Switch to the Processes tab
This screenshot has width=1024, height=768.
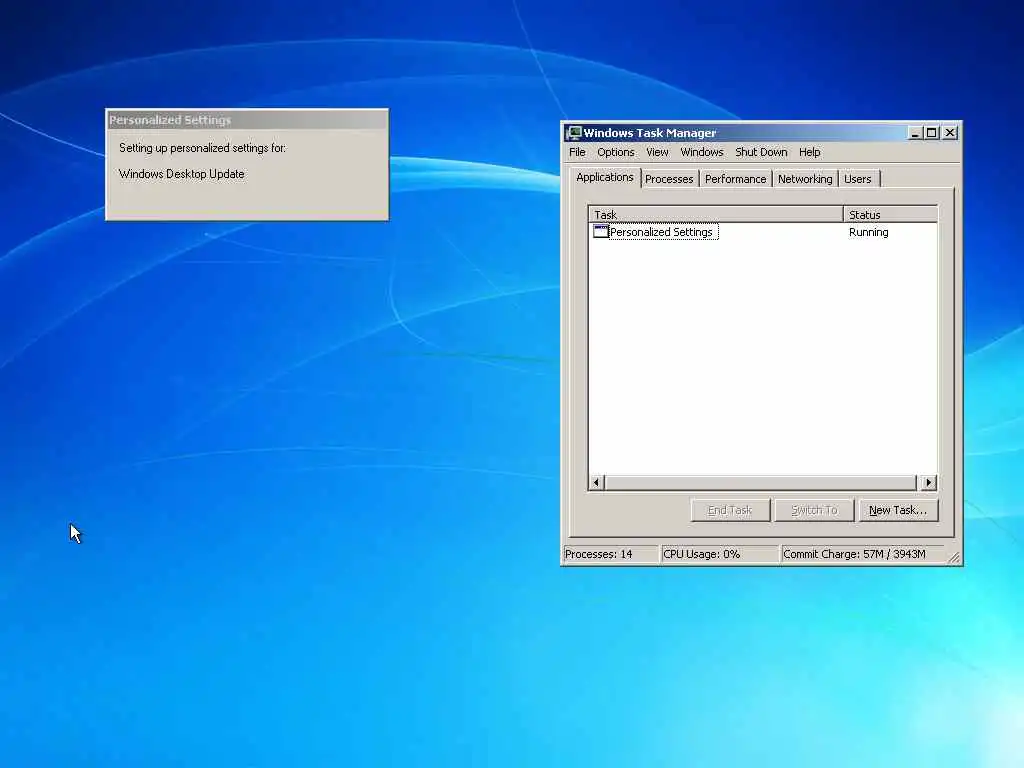pyautogui.click(x=669, y=179)
